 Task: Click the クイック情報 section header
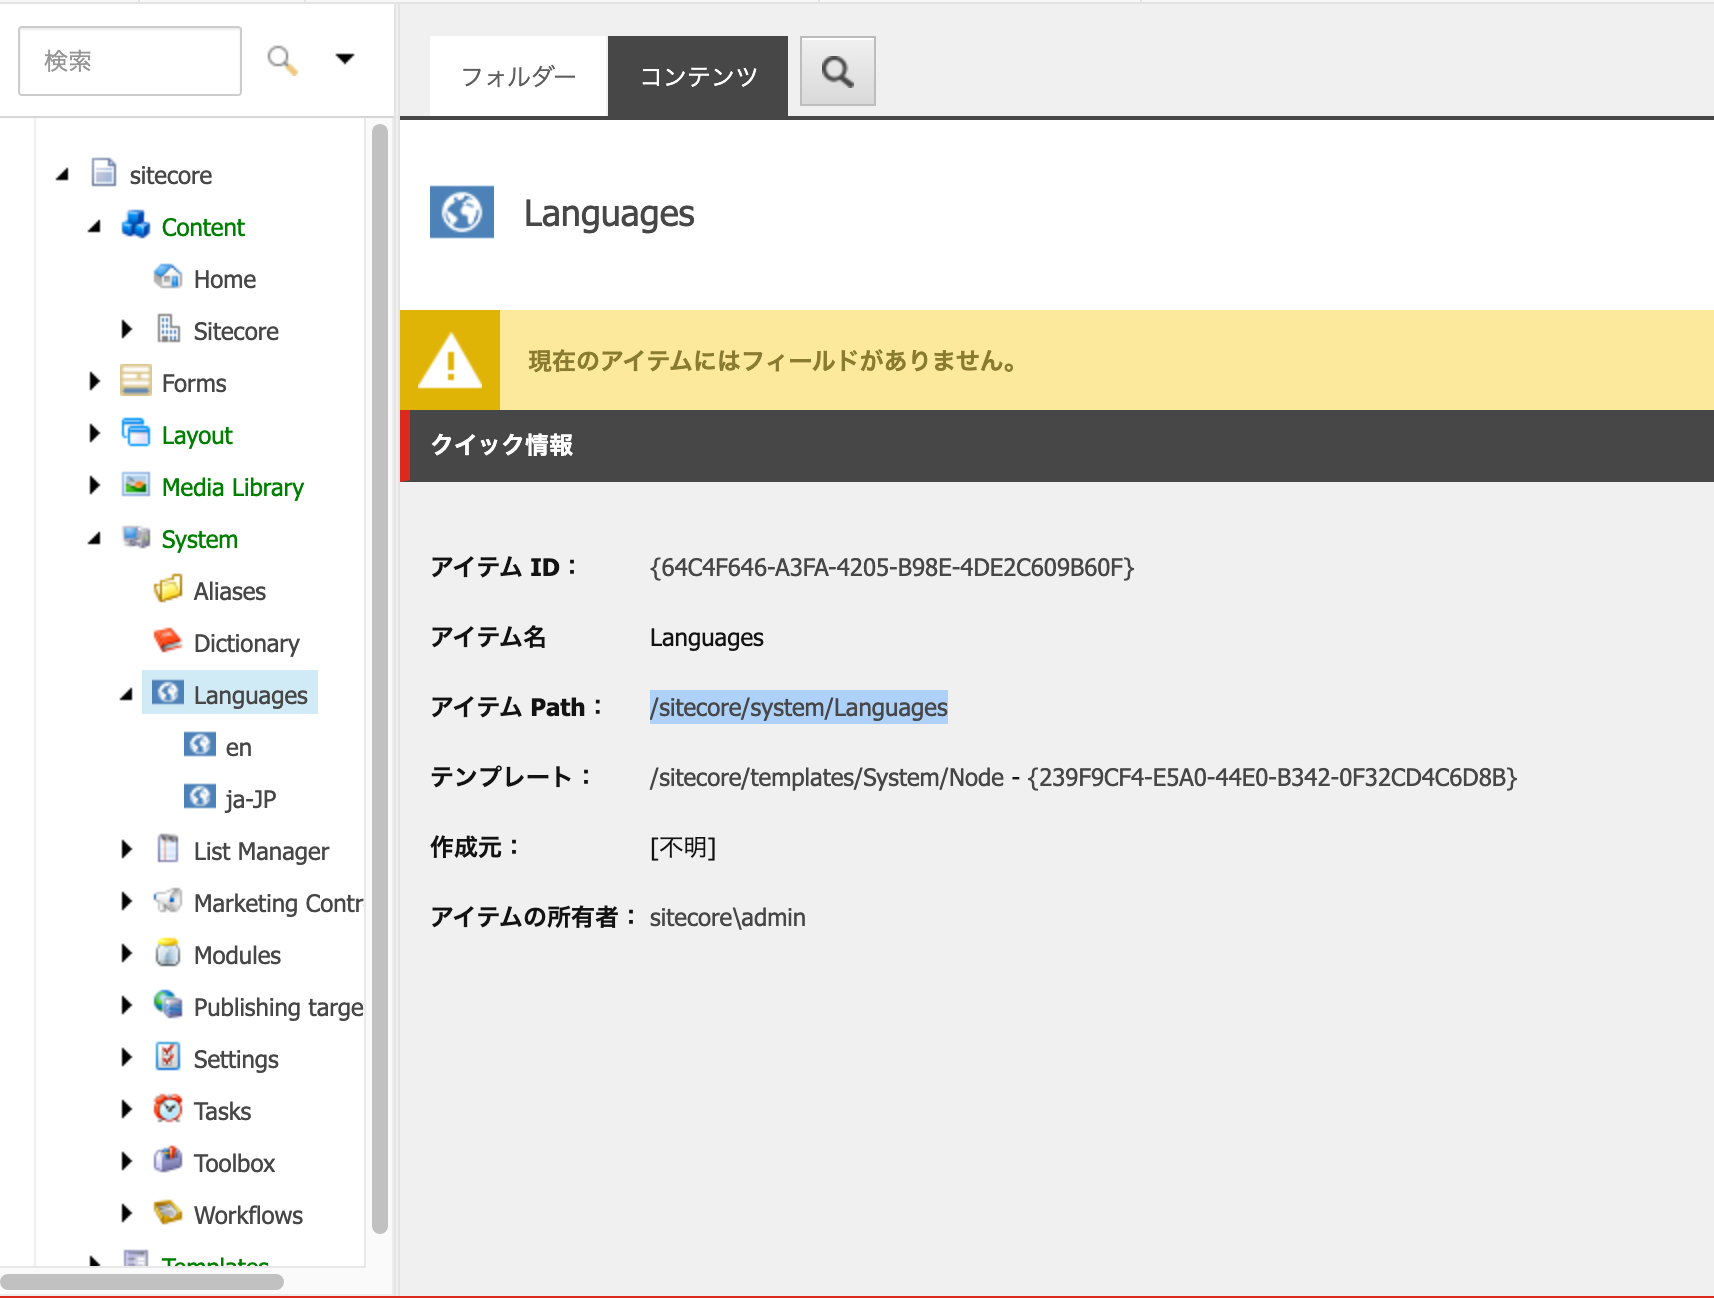point(1057,445)
